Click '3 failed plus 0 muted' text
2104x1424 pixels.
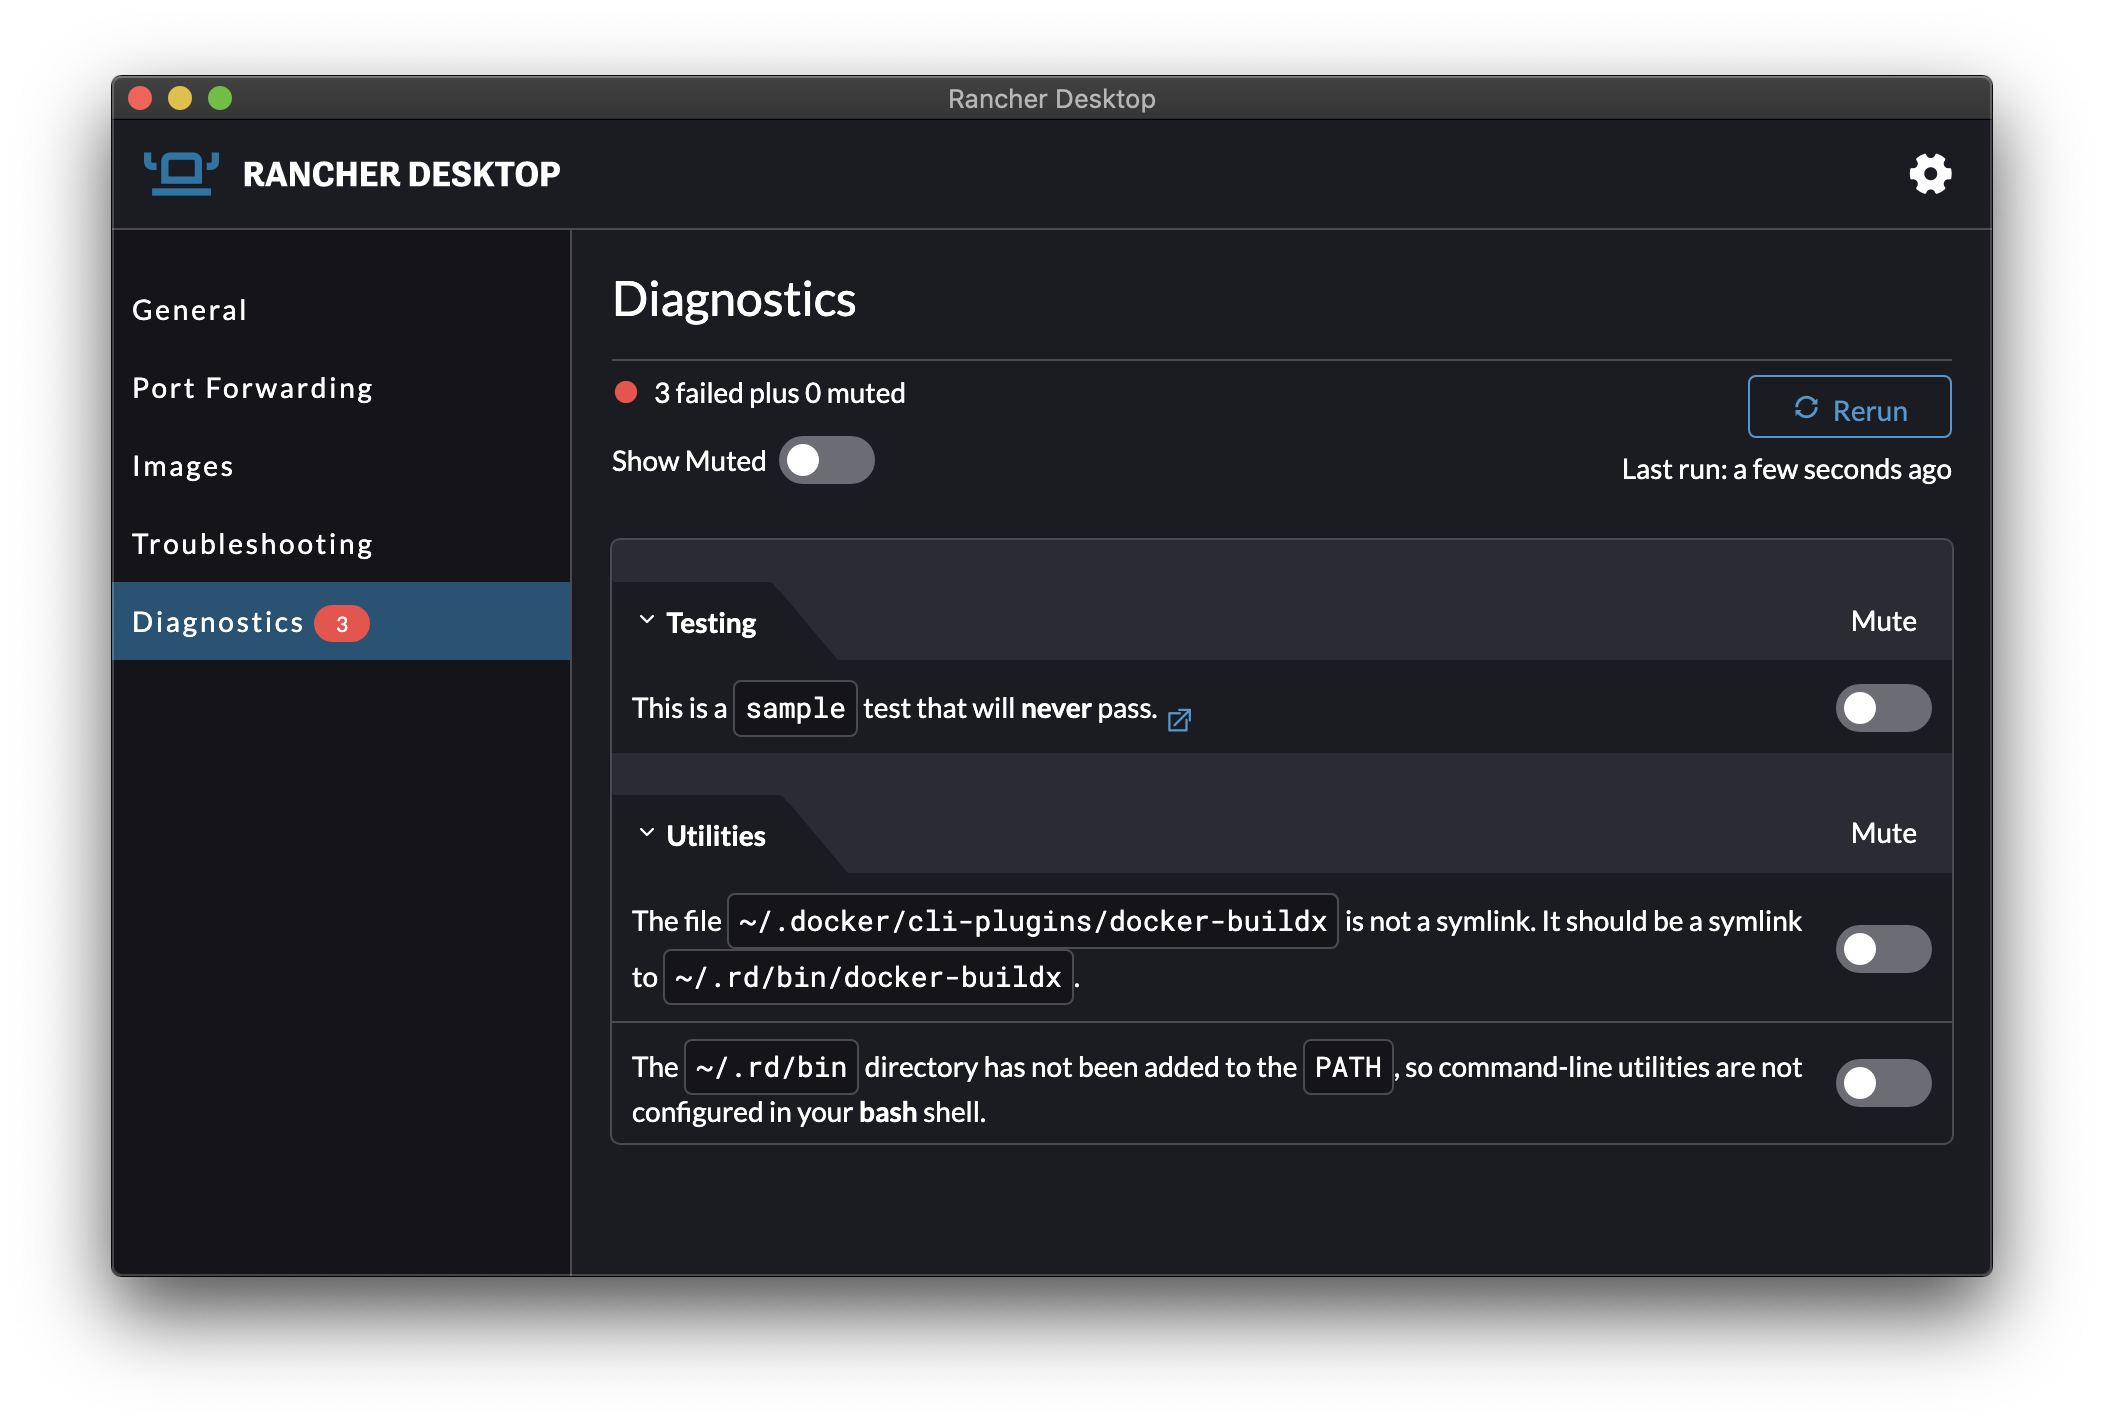(x=779, y=393)
